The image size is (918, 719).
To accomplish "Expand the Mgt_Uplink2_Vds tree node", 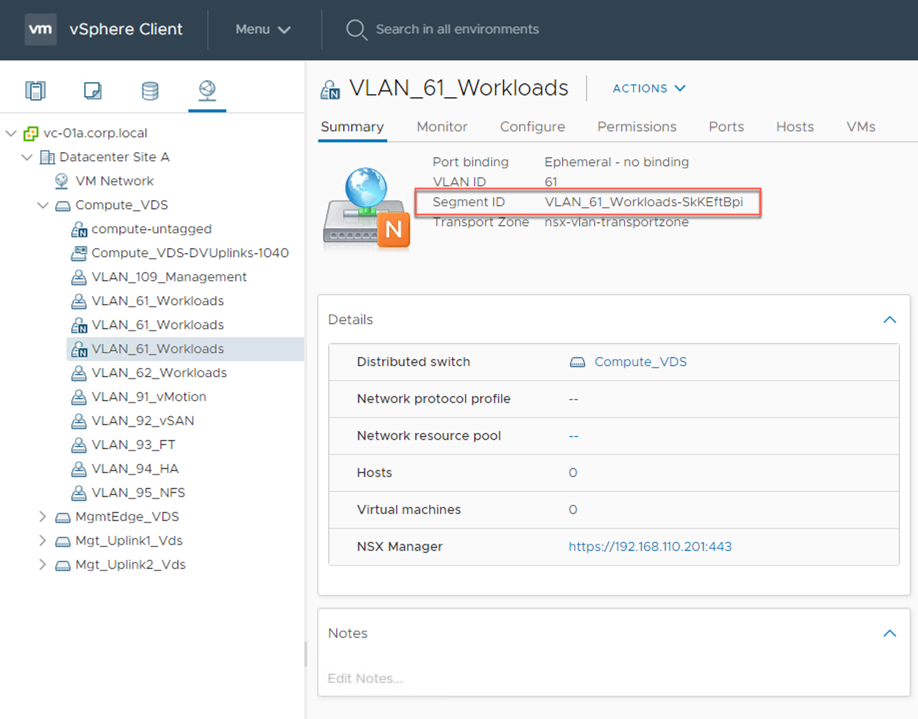I will point(42,564).
